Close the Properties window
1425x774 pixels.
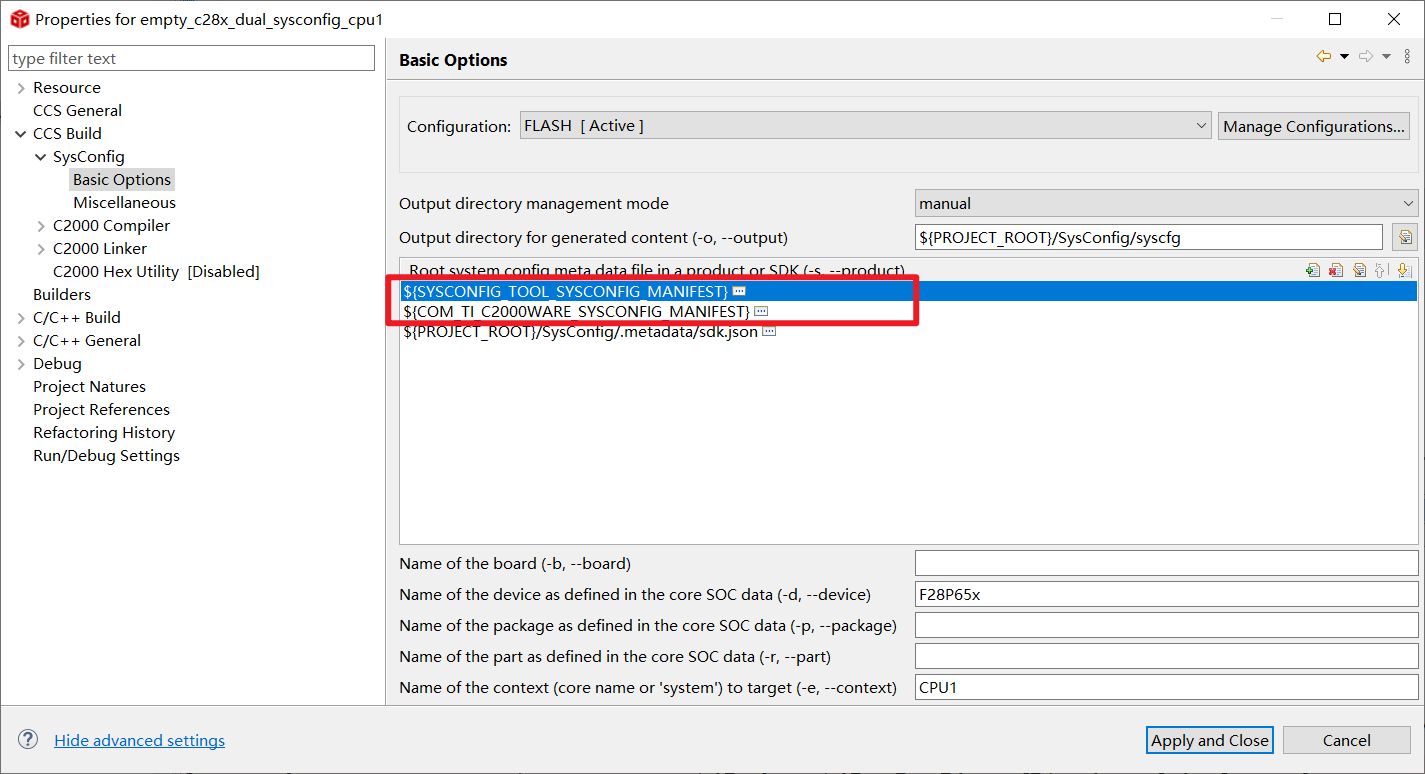1394,19
